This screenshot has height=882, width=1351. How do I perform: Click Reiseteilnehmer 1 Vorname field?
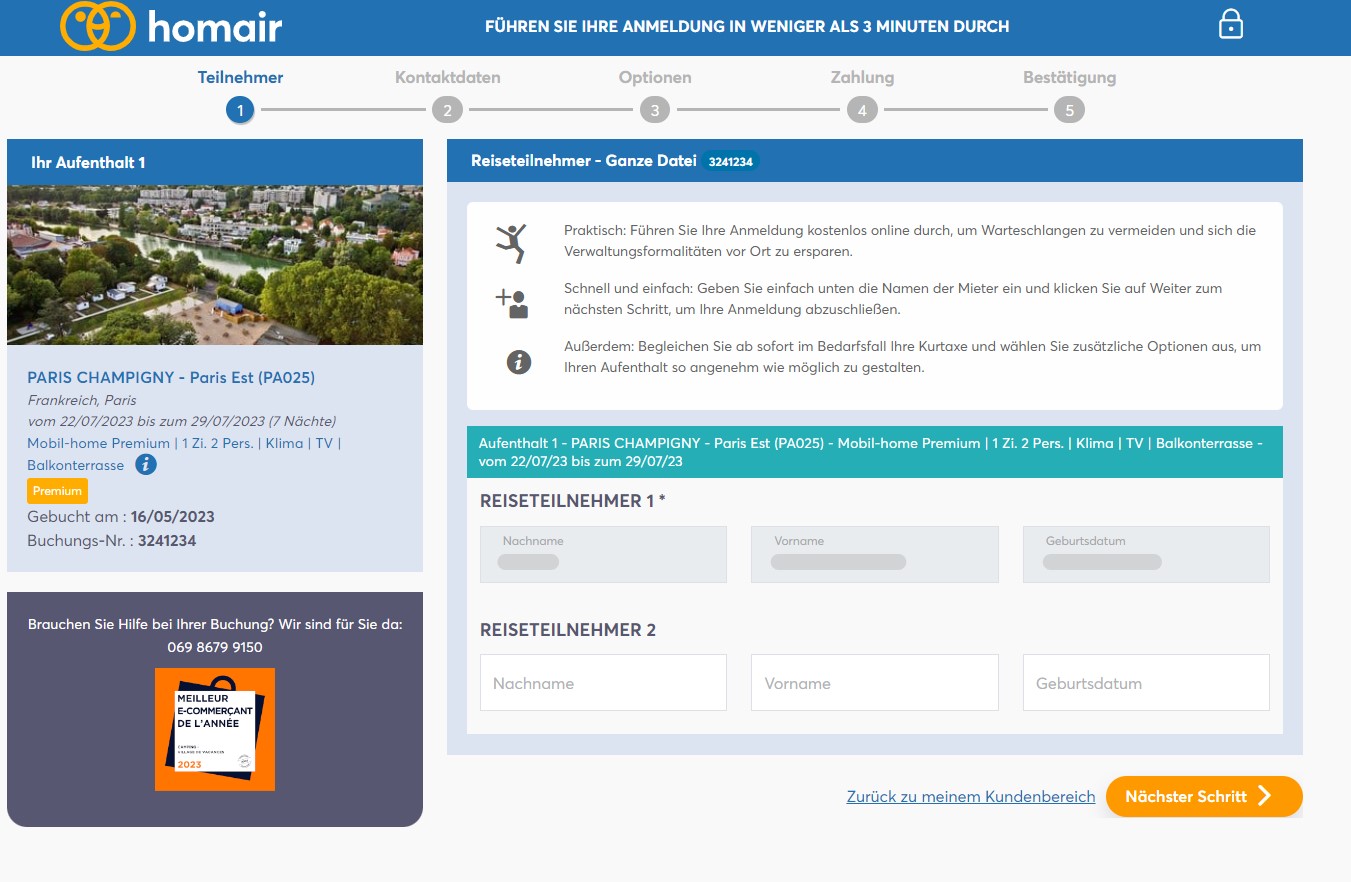tap(875, 554)
